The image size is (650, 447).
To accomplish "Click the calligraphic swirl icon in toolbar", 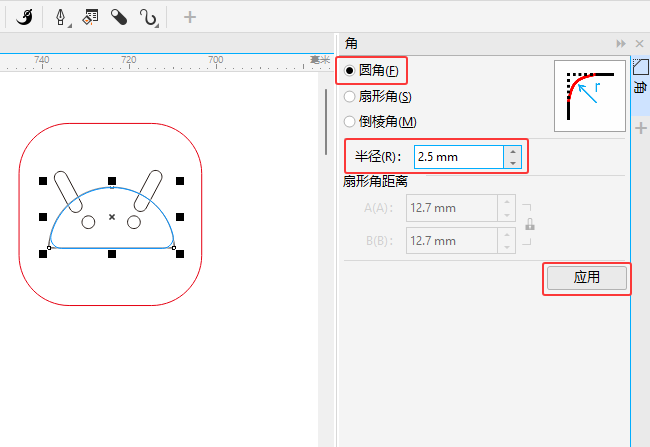I will [24, 17].
